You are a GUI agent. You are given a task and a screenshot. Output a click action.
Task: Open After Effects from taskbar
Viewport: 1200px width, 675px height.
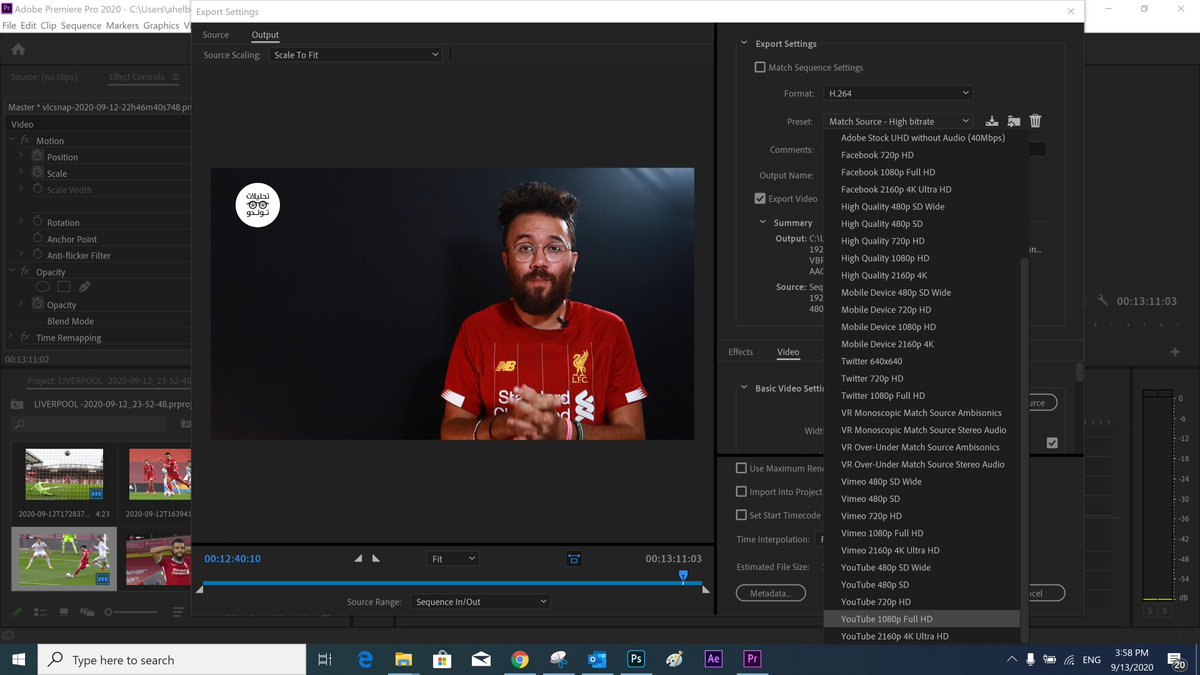coord(713,659)
